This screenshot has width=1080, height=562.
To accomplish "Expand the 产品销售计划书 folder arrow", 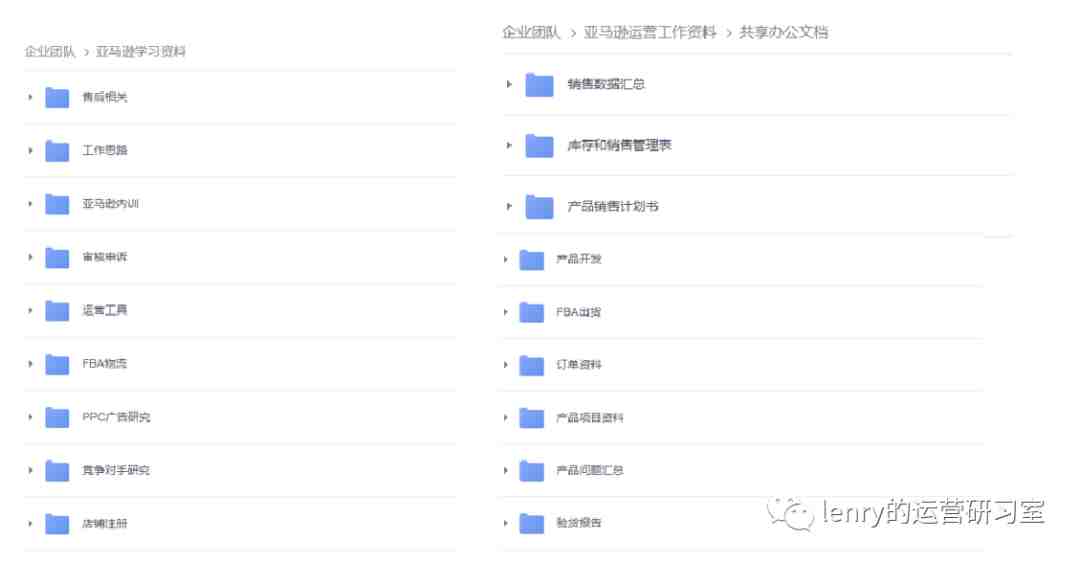I will [x=509, y=206].
